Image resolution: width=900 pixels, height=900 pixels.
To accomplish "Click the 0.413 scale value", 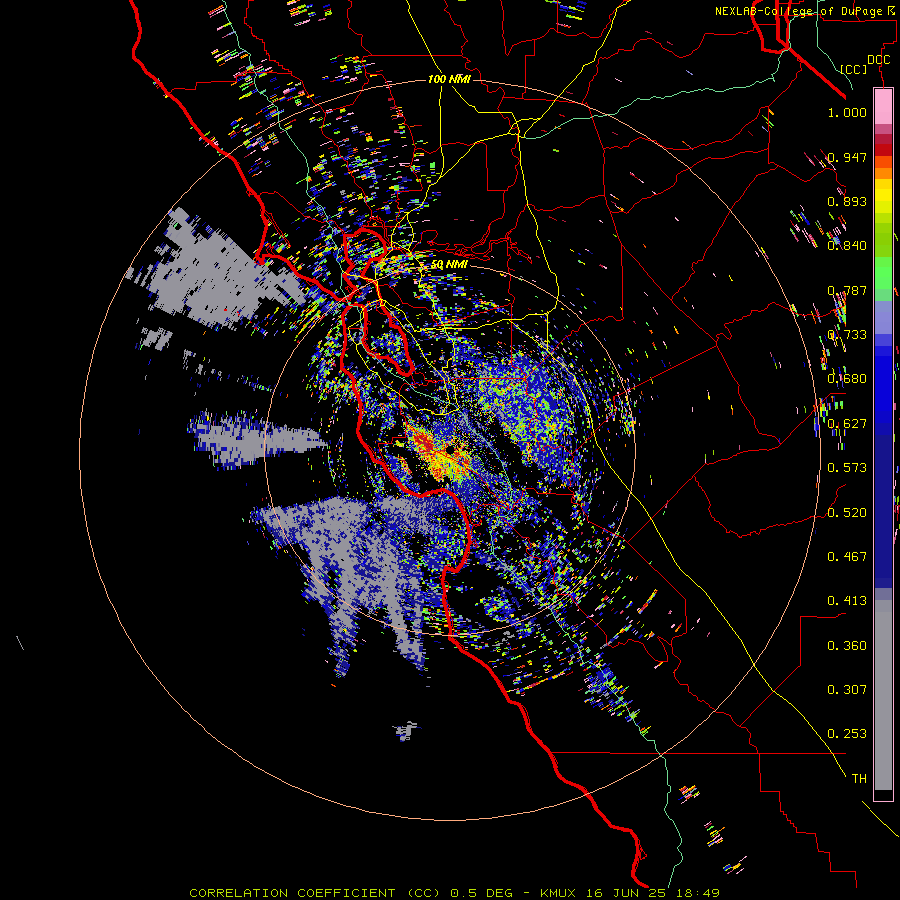I will pos(847,601).
